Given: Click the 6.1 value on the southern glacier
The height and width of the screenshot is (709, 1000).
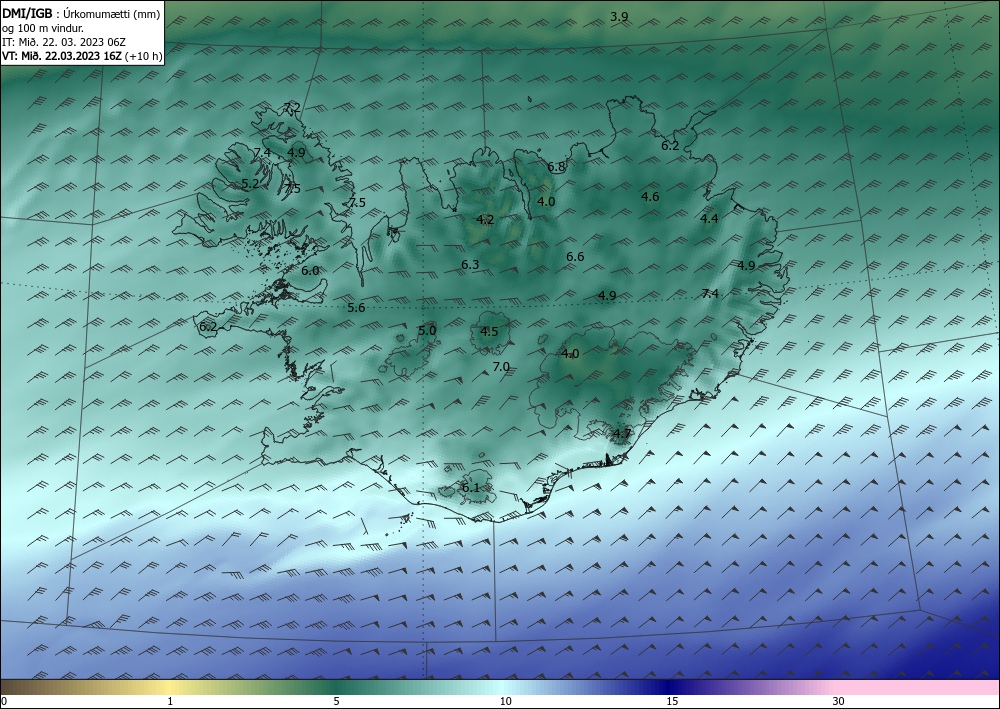Looking at the screenshot, I should click(470, 488).
